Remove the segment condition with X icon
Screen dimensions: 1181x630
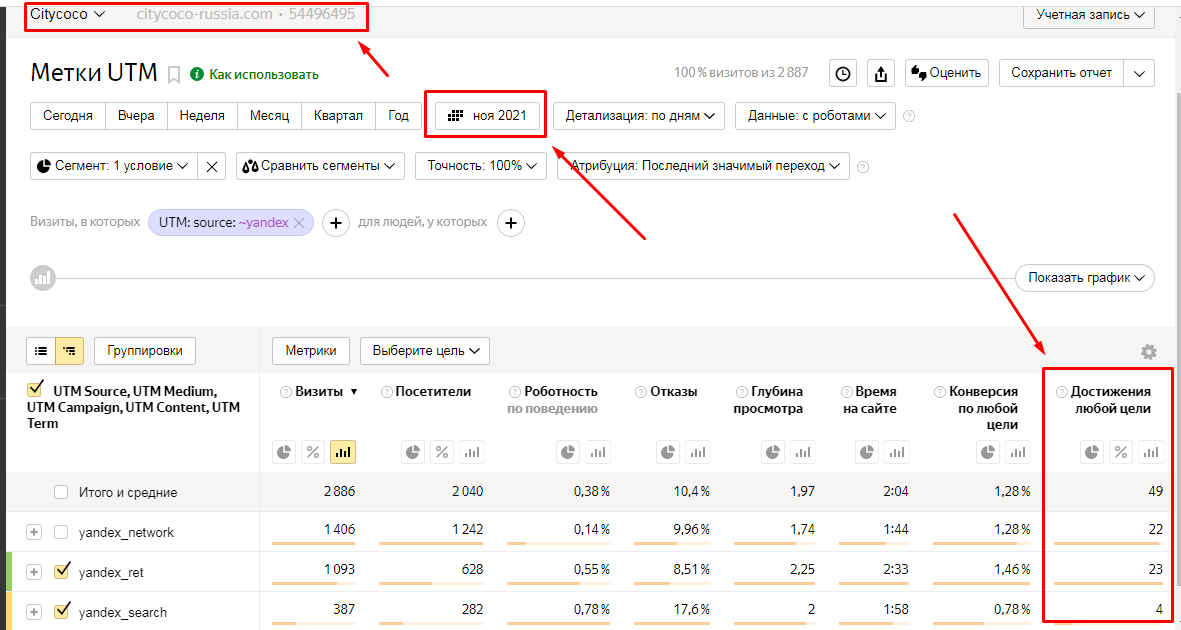[212, 166]
